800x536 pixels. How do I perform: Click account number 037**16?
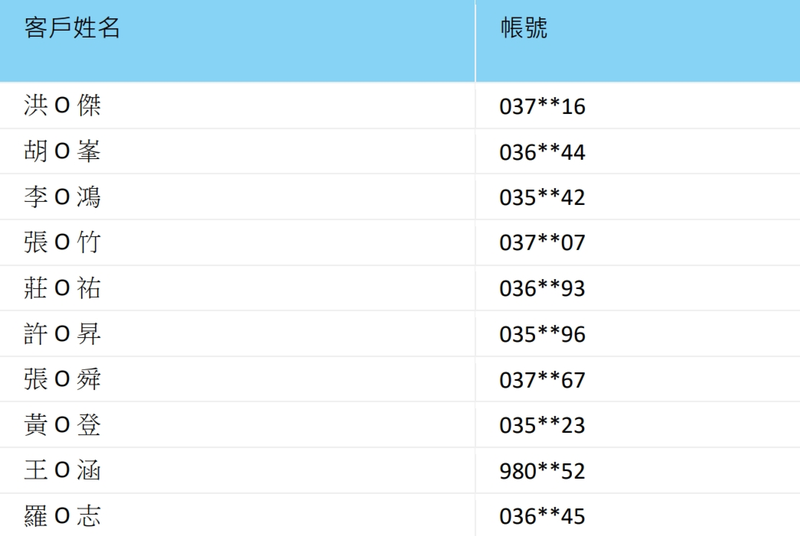pos(542,107)
